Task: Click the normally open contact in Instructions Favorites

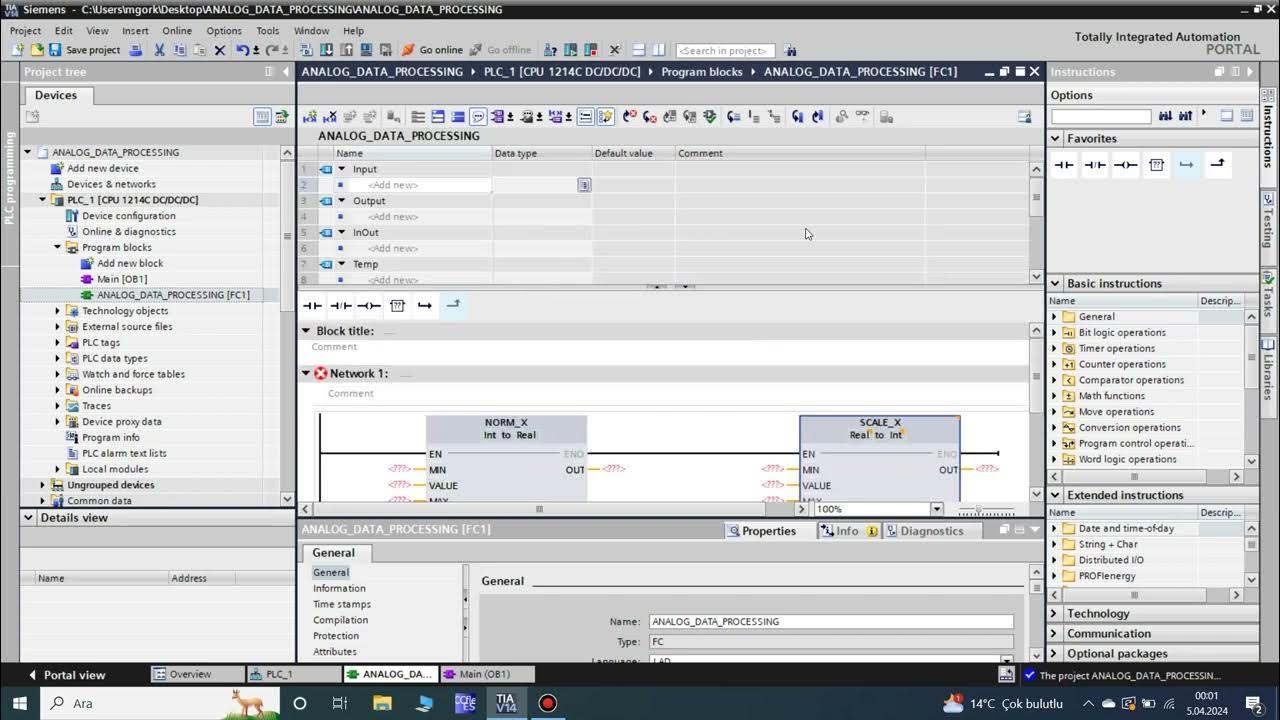Action: point(1064,165)
